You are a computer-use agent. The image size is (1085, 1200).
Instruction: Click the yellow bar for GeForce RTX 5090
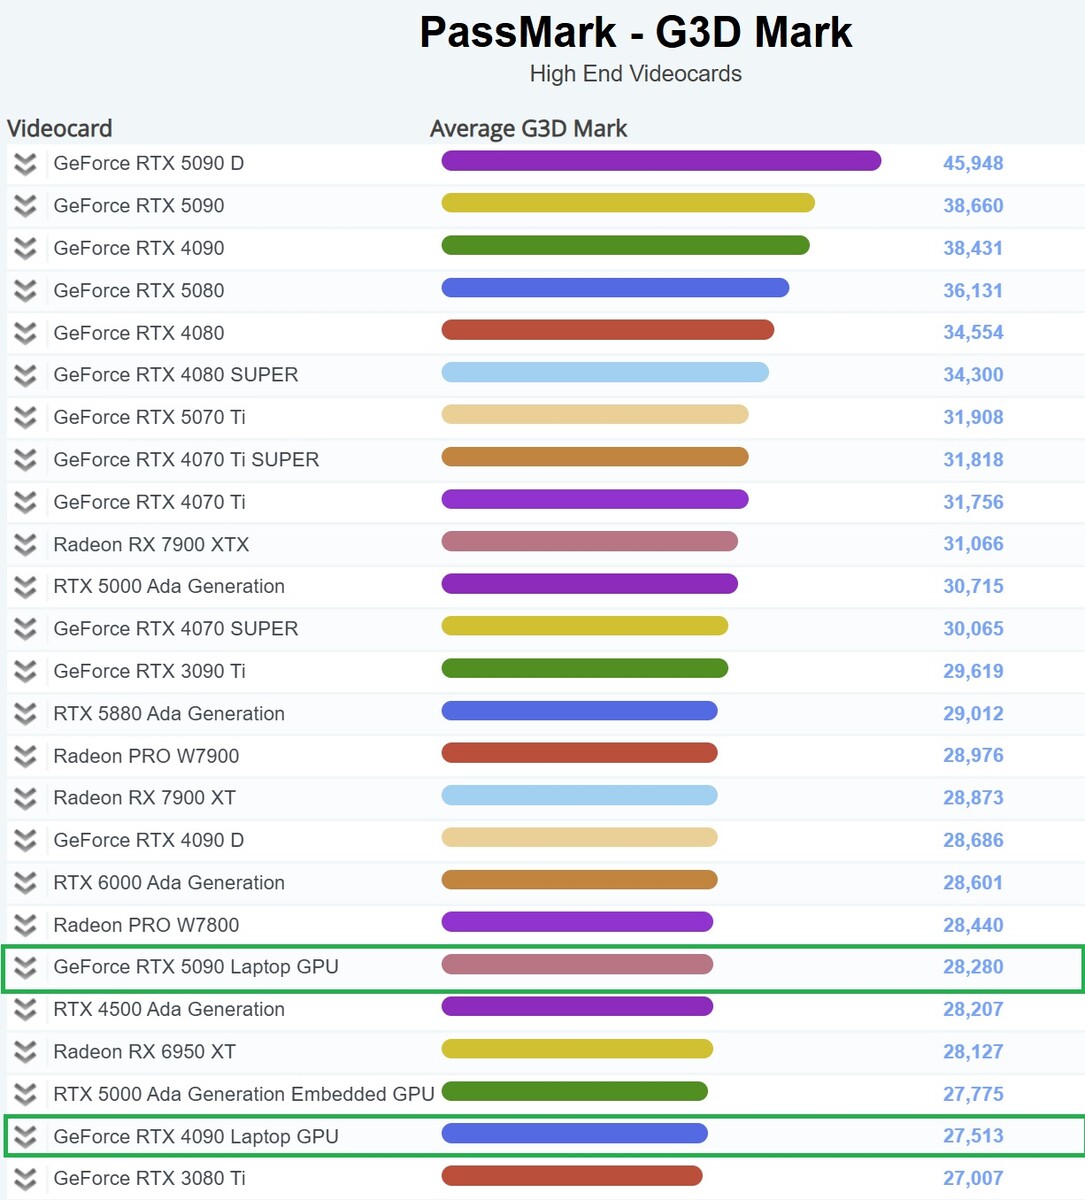click(628, 203)
